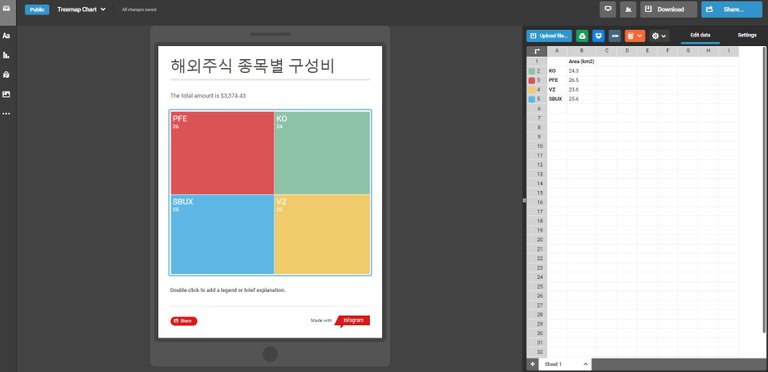This screenshot has height=372, width=768.
Task: Click the panel resize handle beside spreadsheet
Action: [x=524, y=200]
